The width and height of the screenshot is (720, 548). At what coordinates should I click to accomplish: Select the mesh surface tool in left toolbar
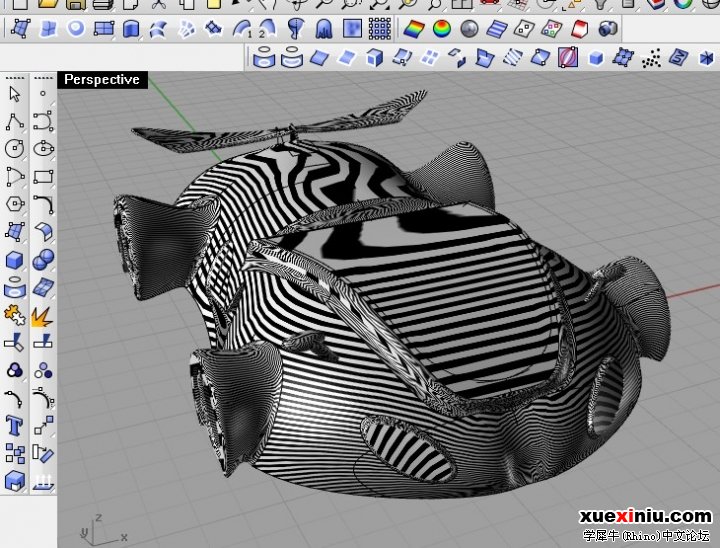(x=43, y=287)
